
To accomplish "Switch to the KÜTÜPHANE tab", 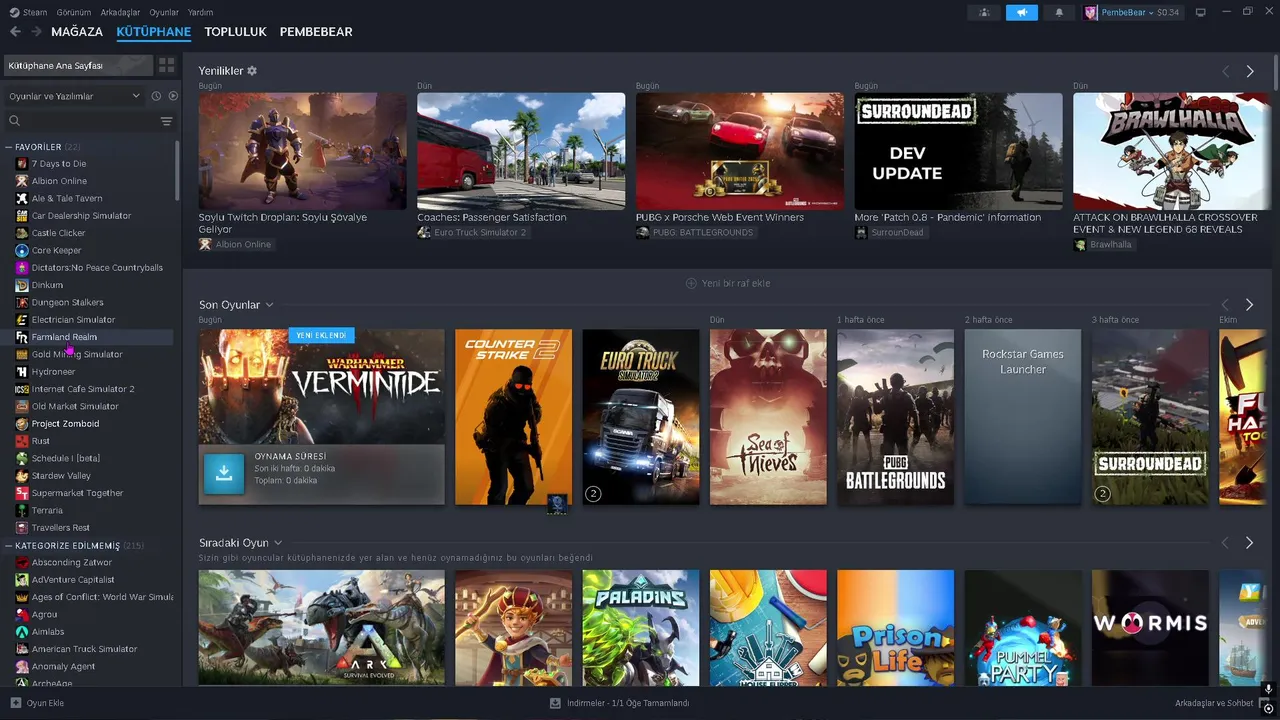I will [x=154, y=32].
